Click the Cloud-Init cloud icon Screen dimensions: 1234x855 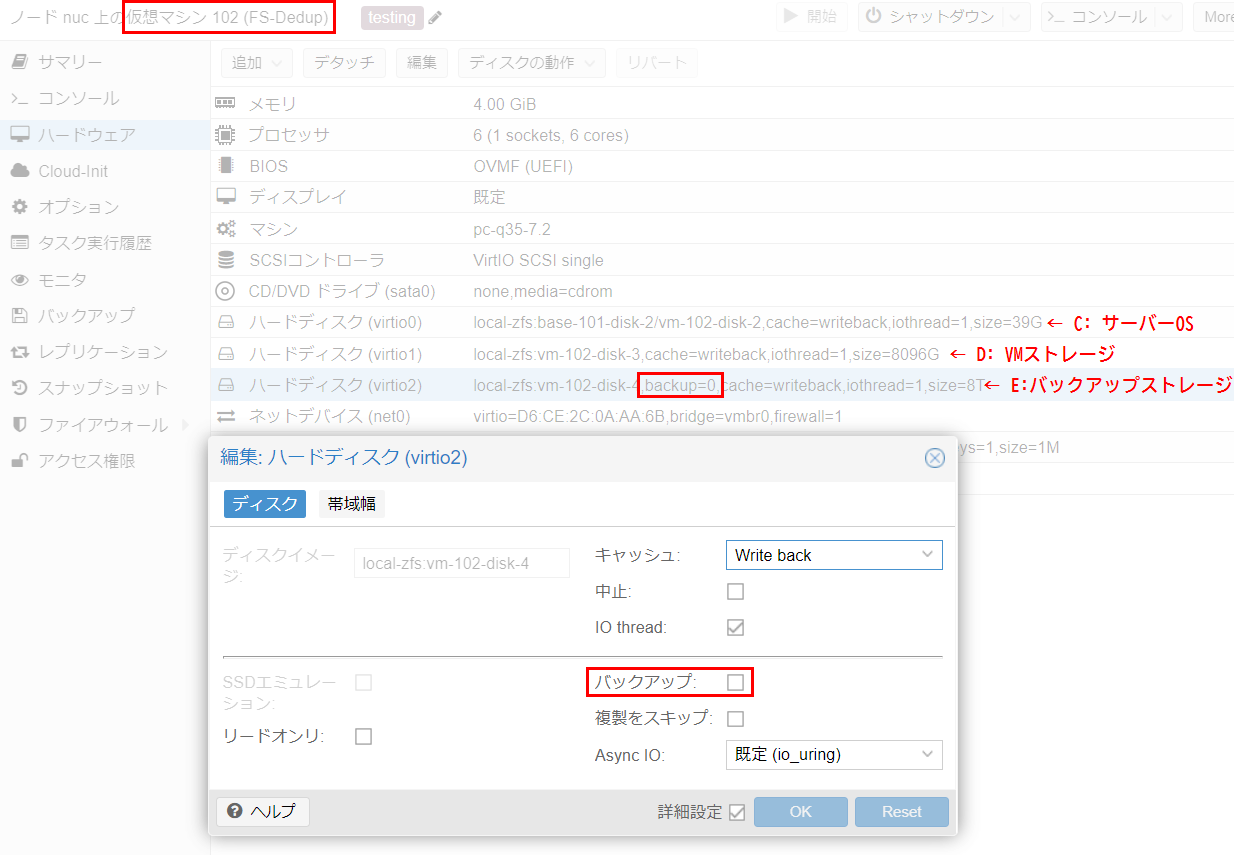click(19, 171)
